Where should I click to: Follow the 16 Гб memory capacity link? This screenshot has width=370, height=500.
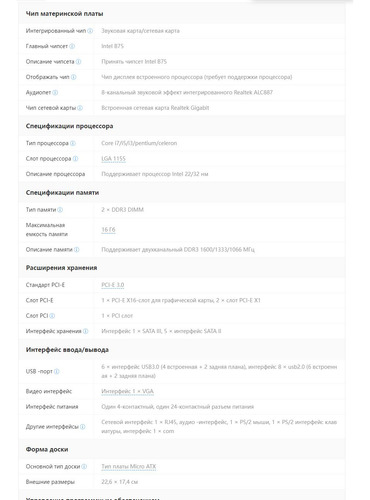tap(108, 230)
